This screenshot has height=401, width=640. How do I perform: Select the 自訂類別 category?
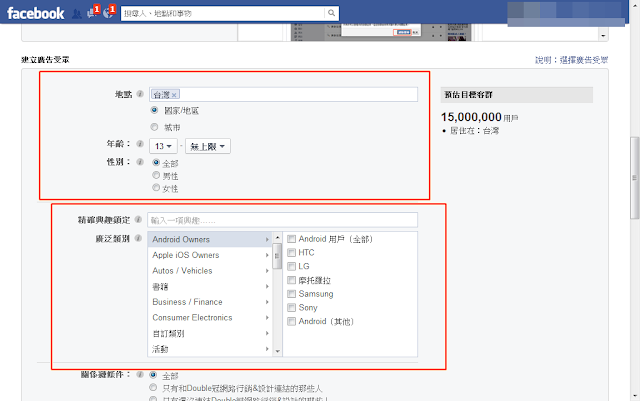click(x=210, y=333)
